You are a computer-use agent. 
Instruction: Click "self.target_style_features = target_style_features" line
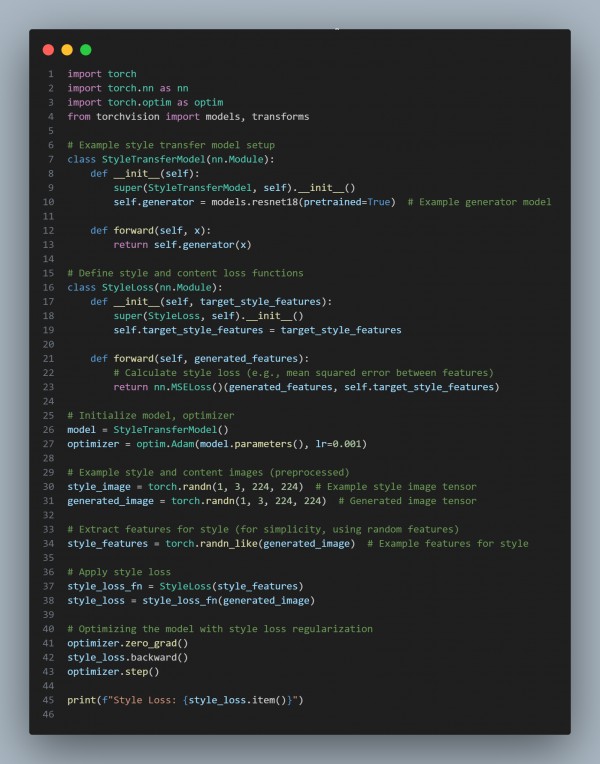257,330
